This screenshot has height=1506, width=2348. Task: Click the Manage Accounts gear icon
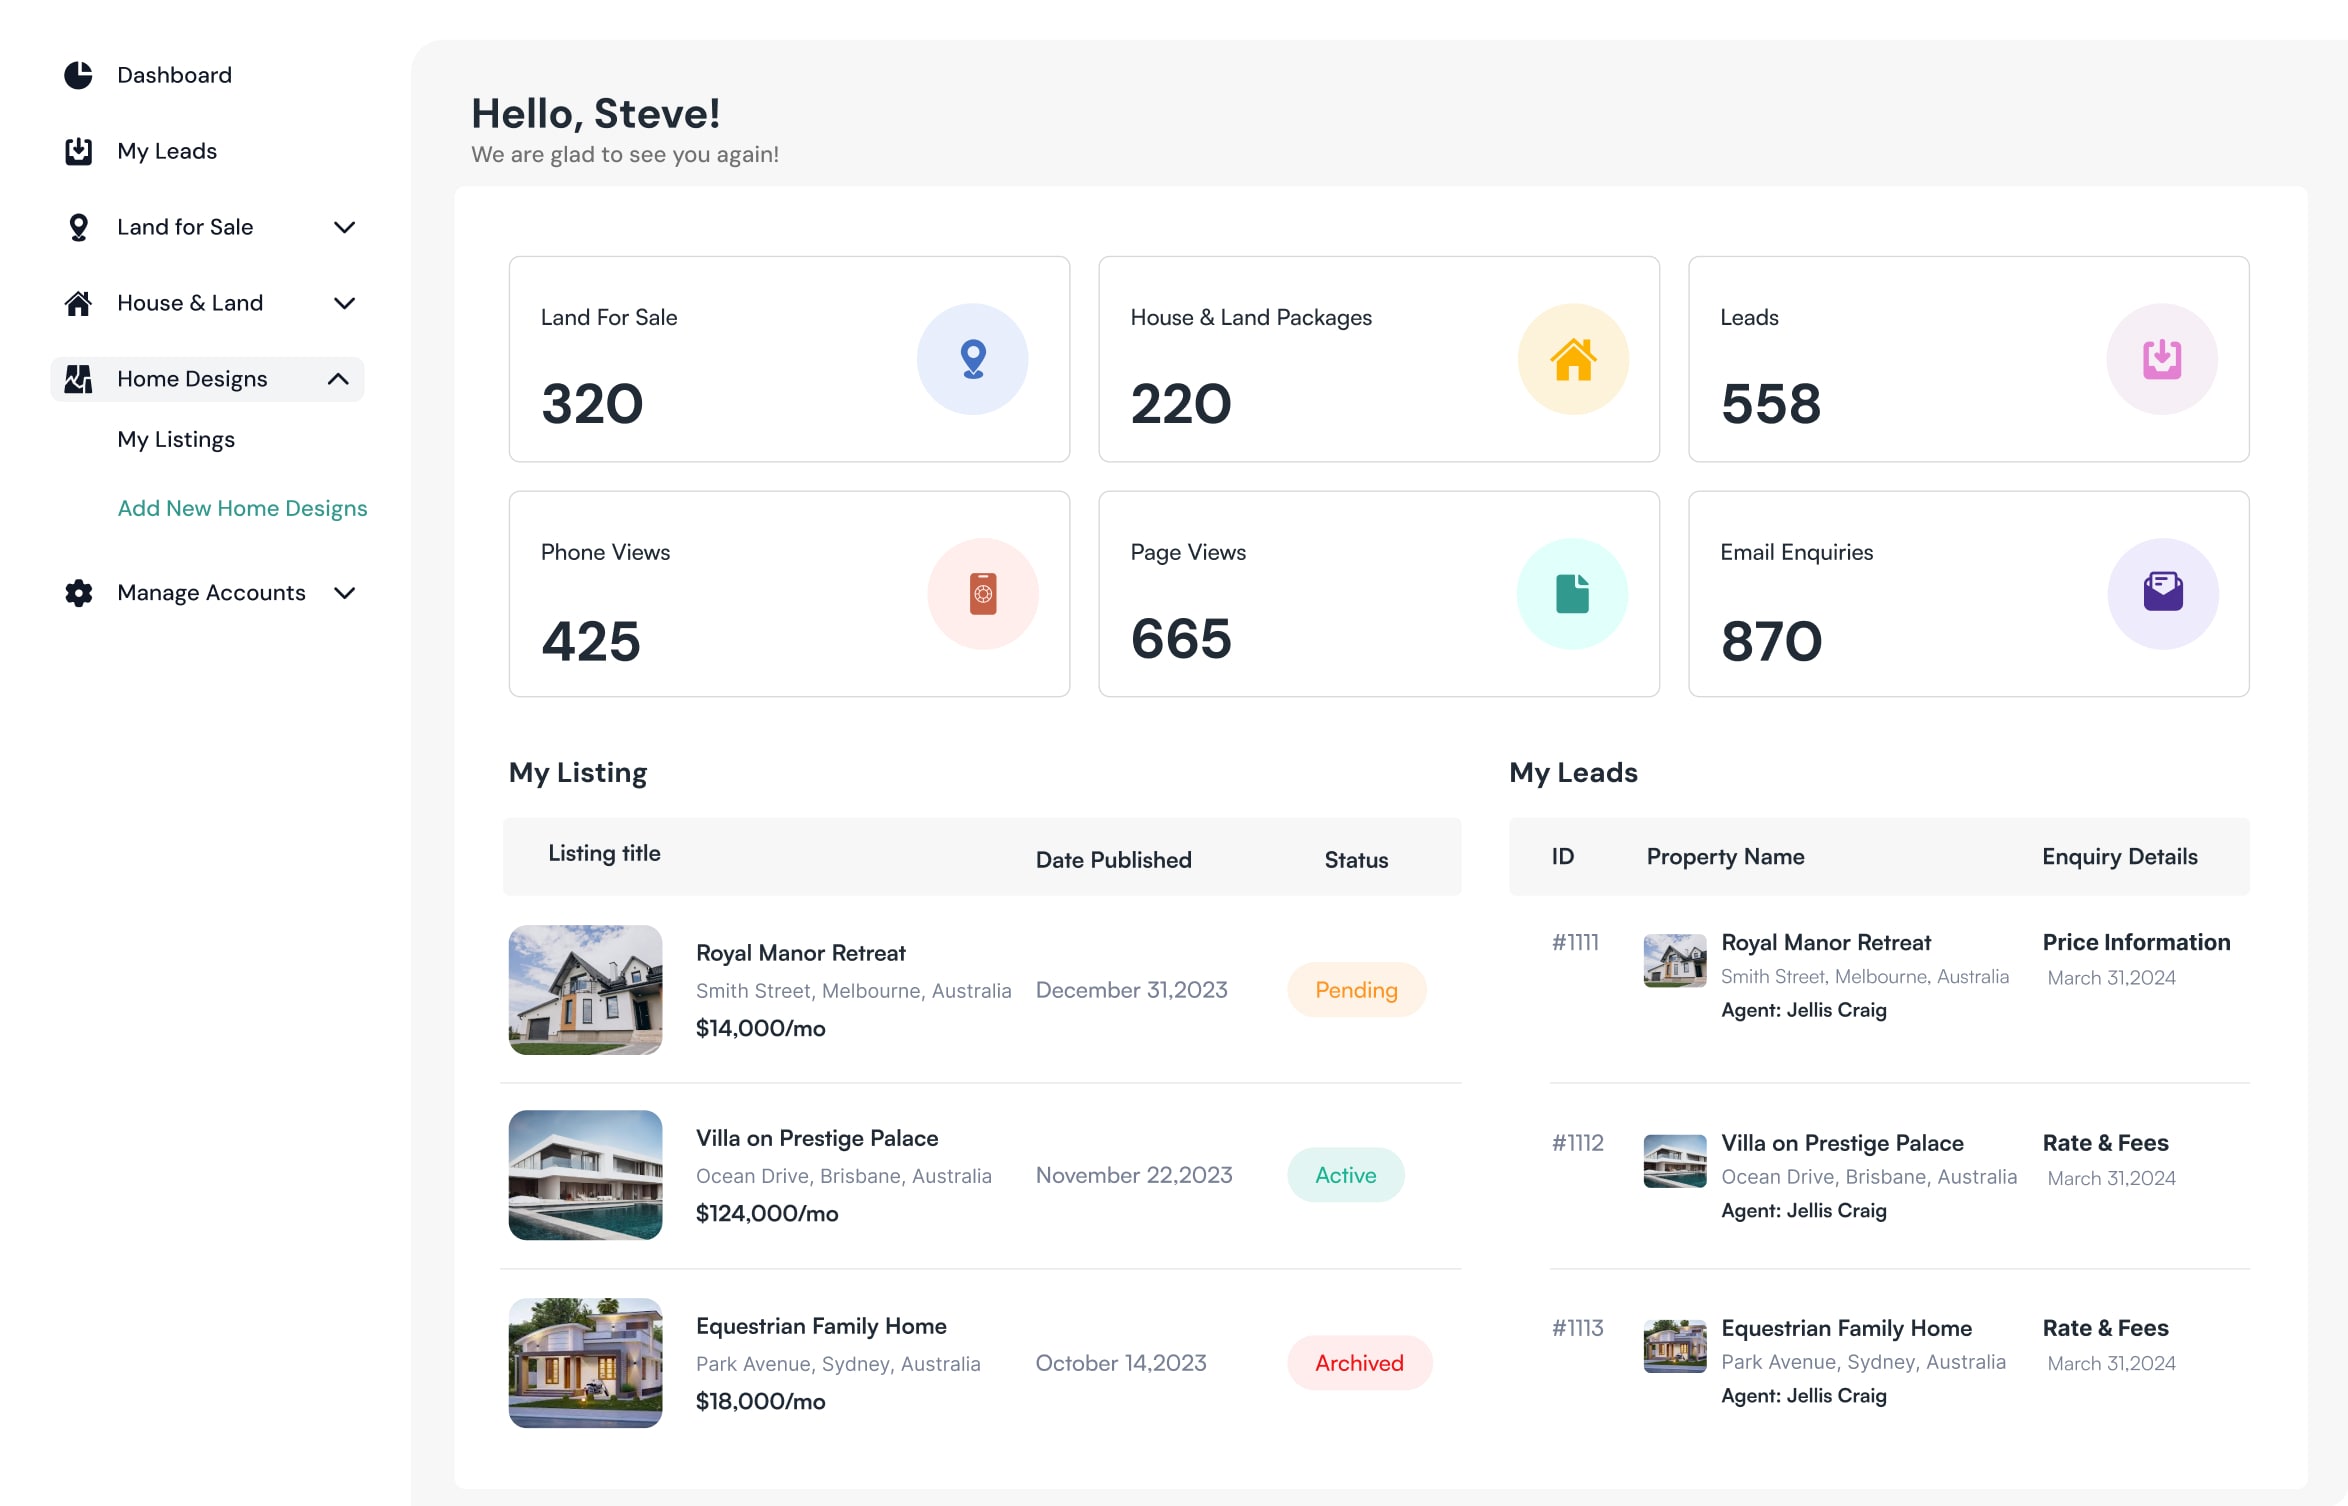point(78,593)
